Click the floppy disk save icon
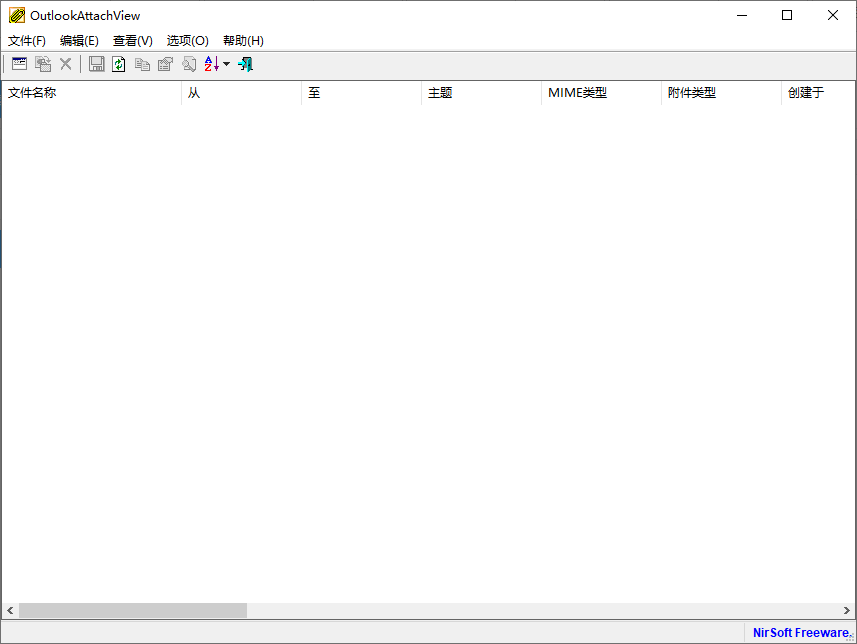The image size is (857, 644). pyautogui.click(x=97, y=64)
